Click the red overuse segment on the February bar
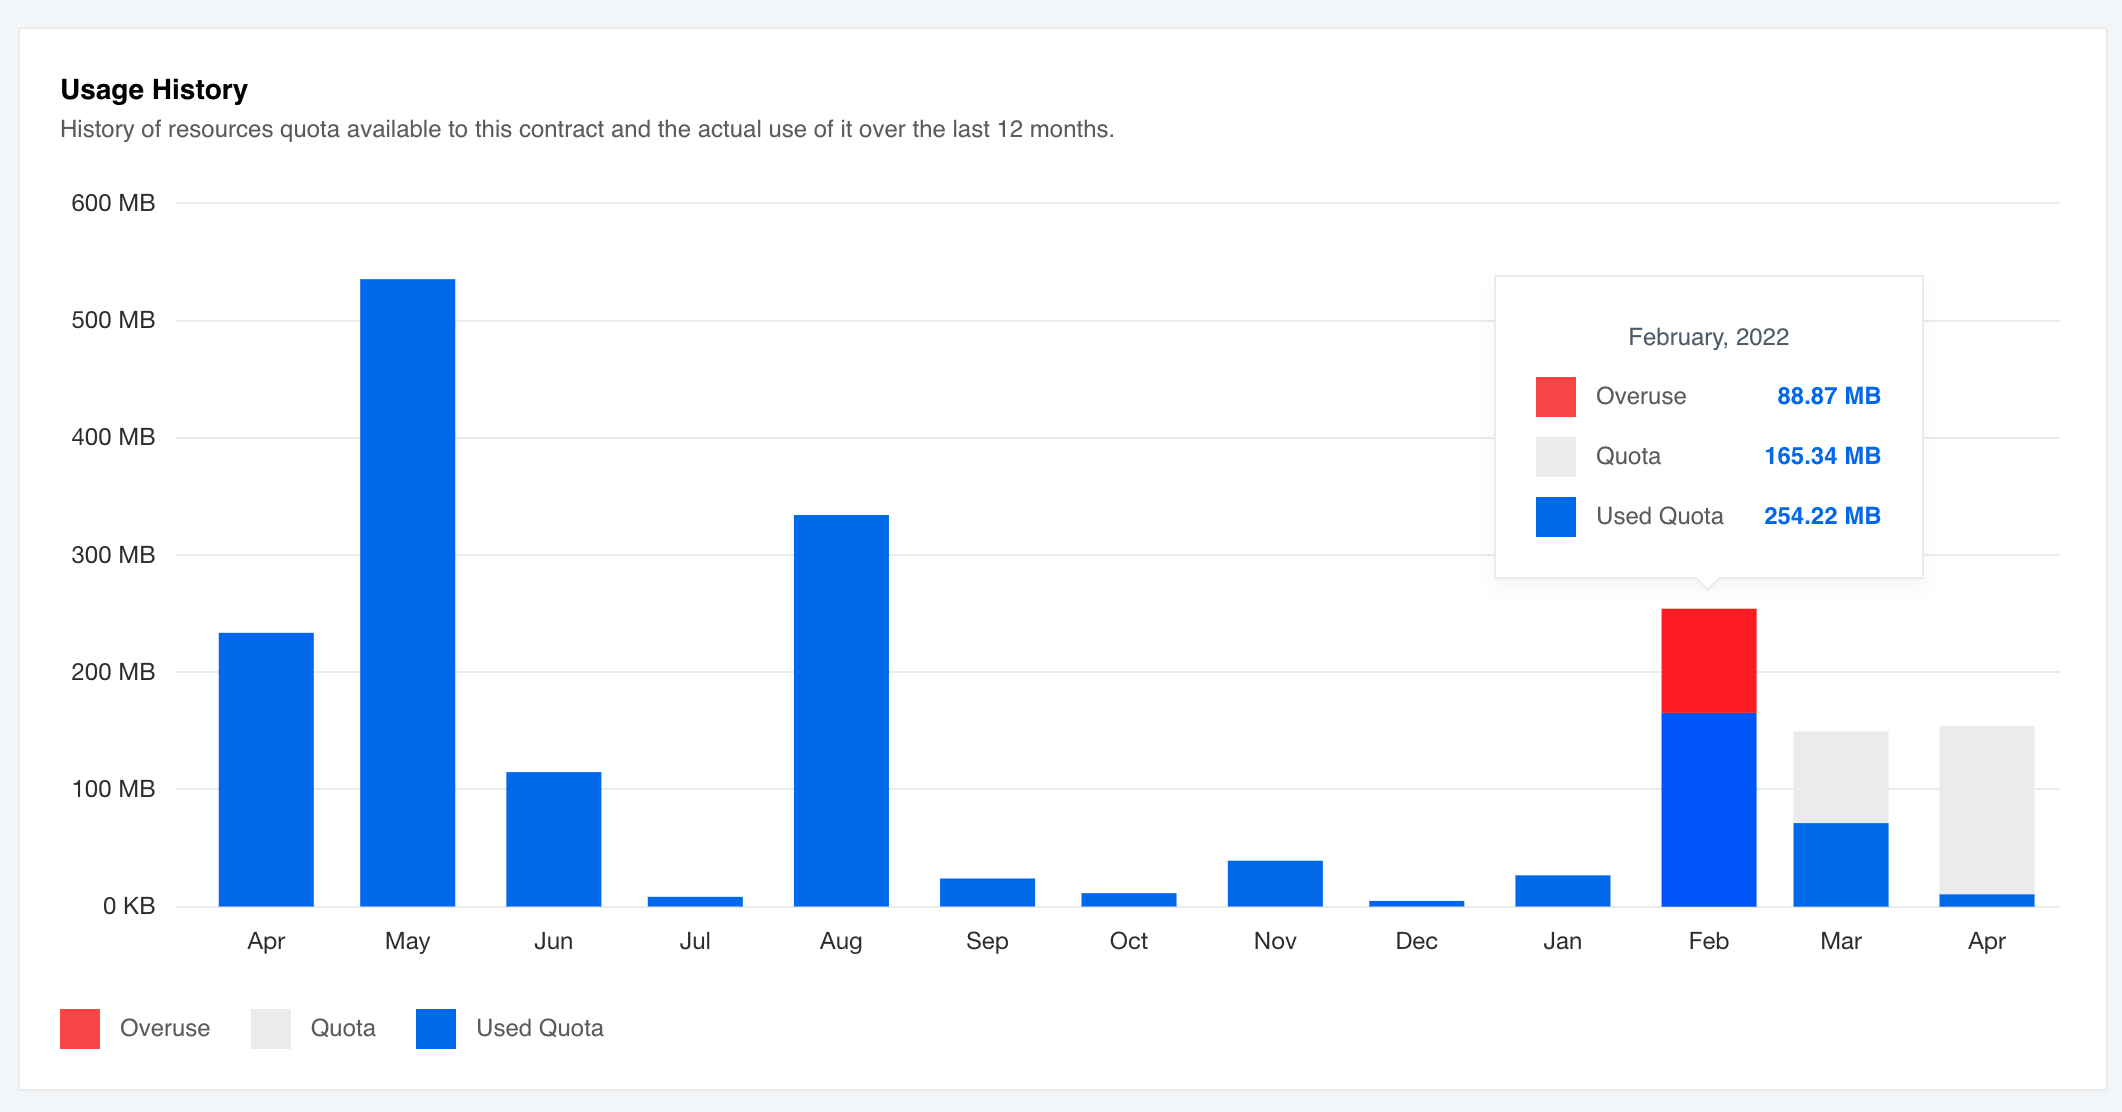The width and height of the screenshot is (2122, 1112). pyautogui.click(x=1708, y=660)
